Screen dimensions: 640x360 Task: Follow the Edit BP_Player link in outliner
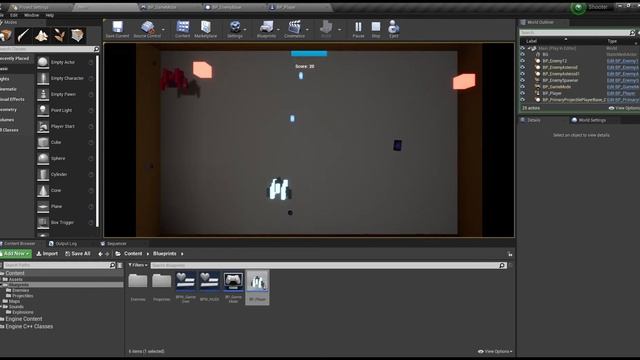pos(621,93)
